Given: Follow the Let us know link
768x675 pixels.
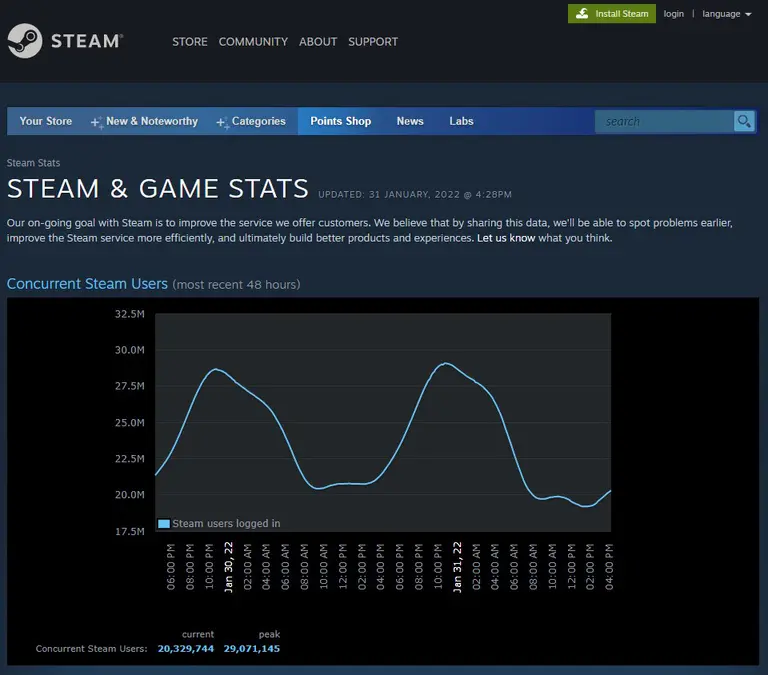Looking at the screenshot, I should tap(506, 238).
